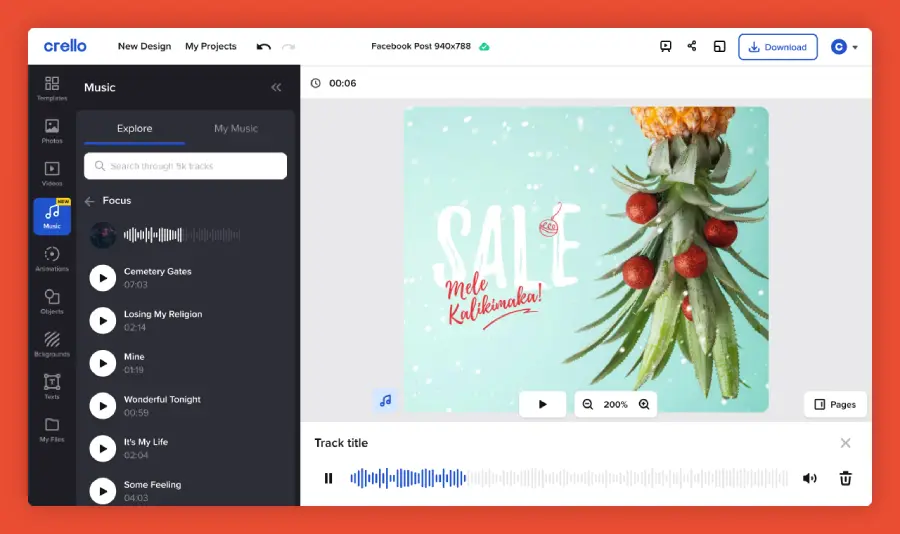Open the Templates sidebar section
900x534 pixels.
pos(52,89)
